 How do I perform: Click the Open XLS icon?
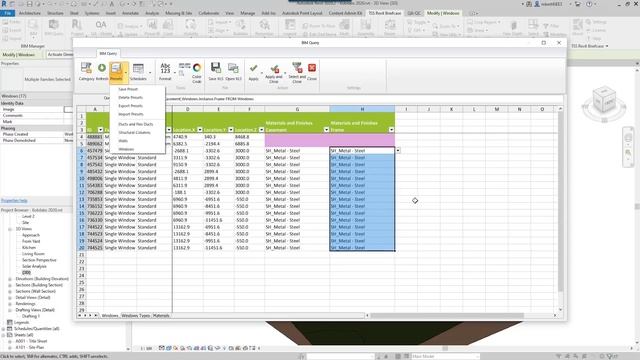pos(233,71)
